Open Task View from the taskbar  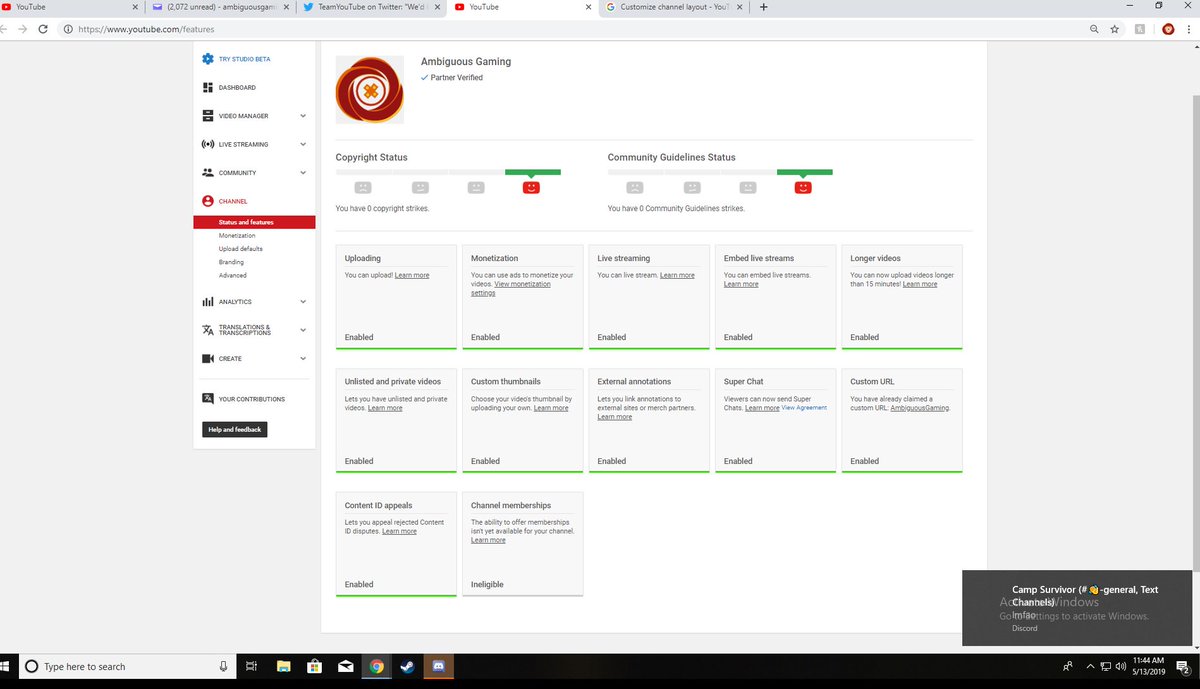[x=252, y=666]
